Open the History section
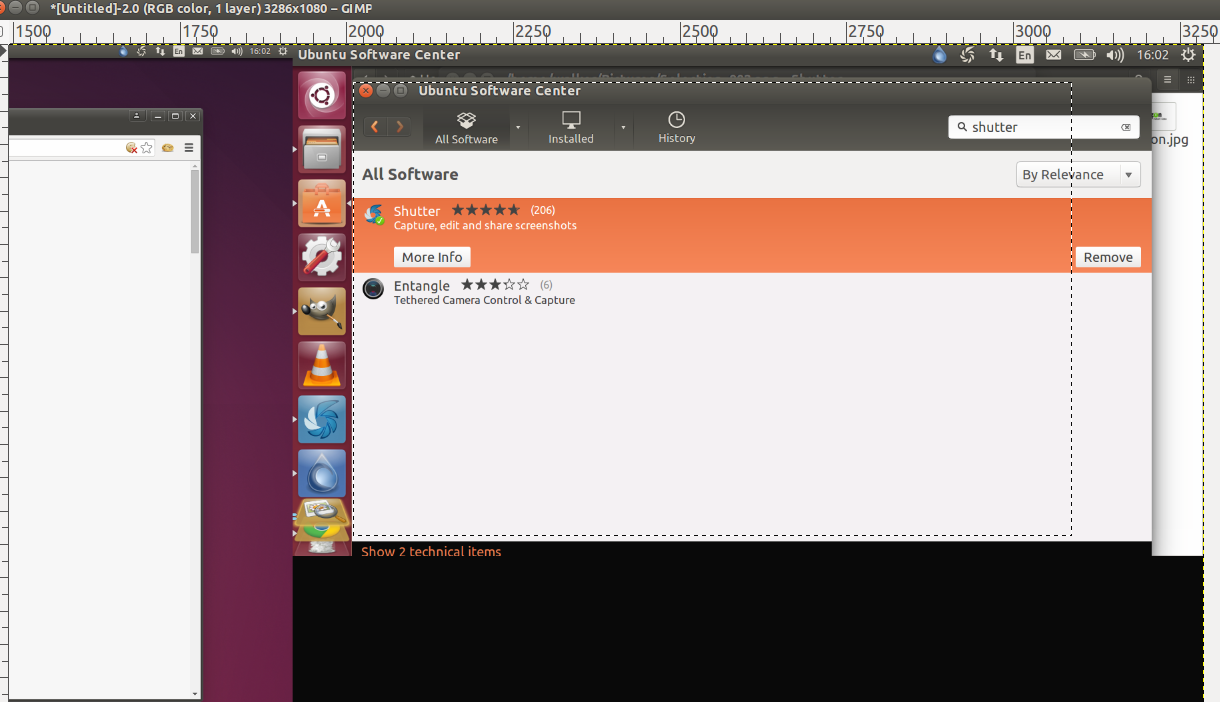Image resolution: width=1220 pixels, height=702 pixels. click(676, 128)
